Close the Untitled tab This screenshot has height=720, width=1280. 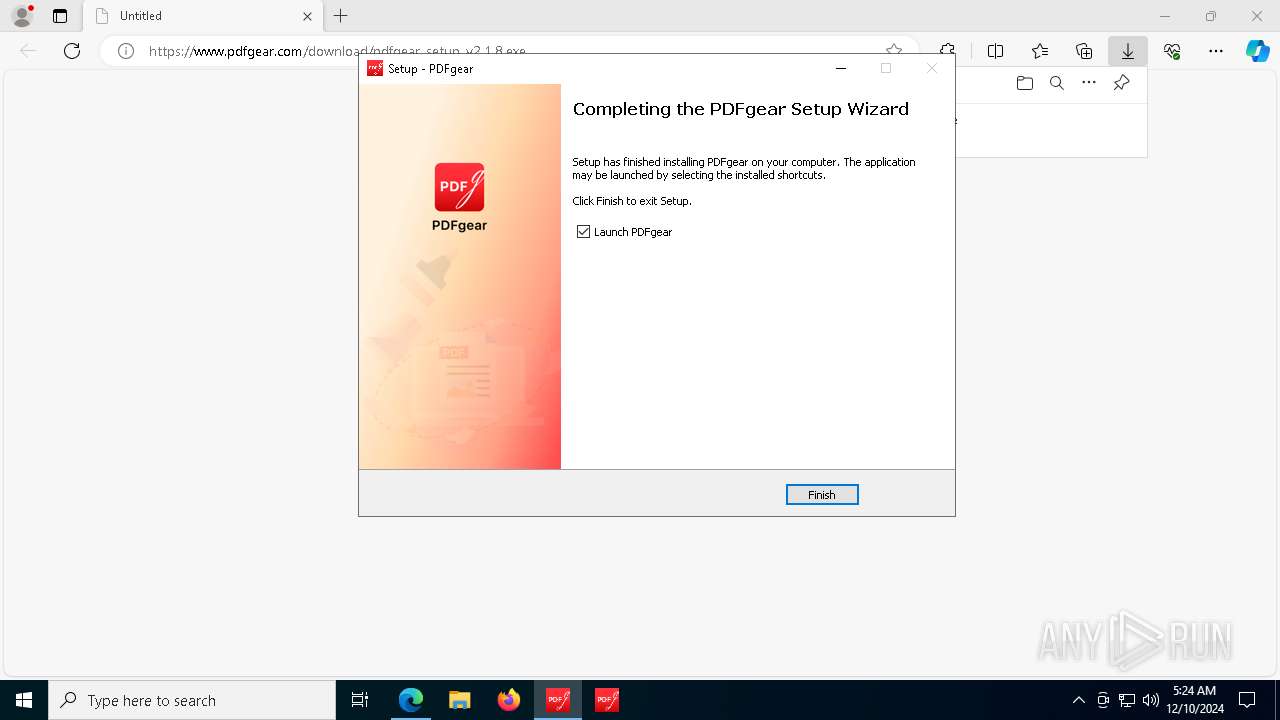[x=307, y=16]
